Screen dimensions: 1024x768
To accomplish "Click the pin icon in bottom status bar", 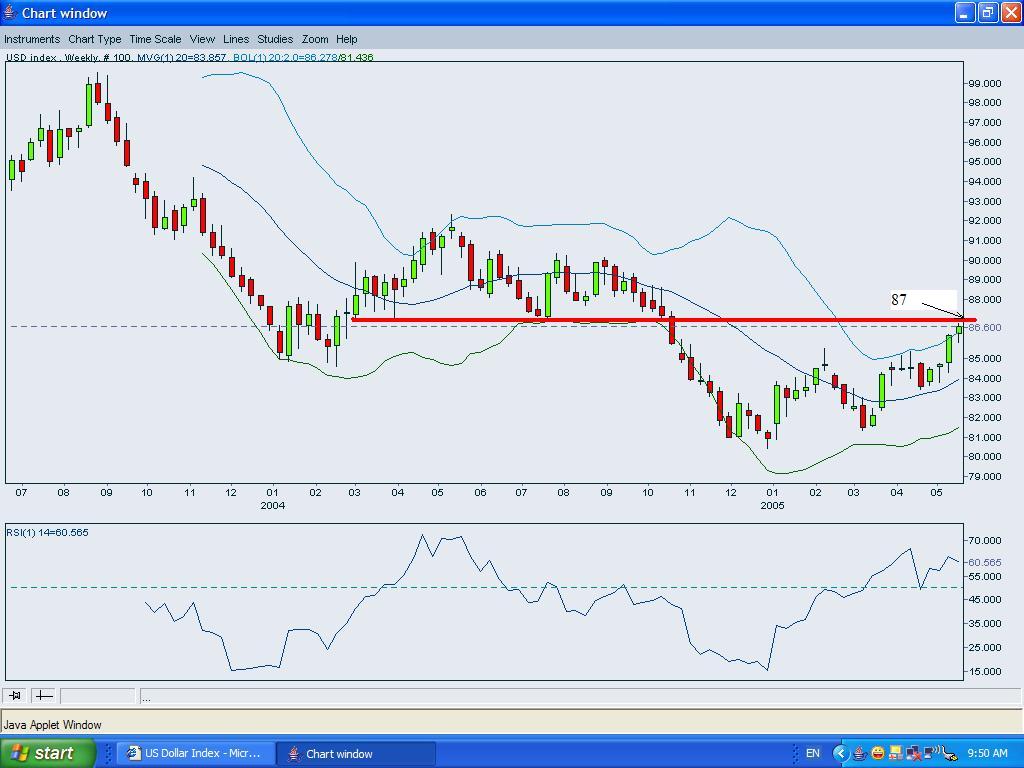I will pos(15,695).
